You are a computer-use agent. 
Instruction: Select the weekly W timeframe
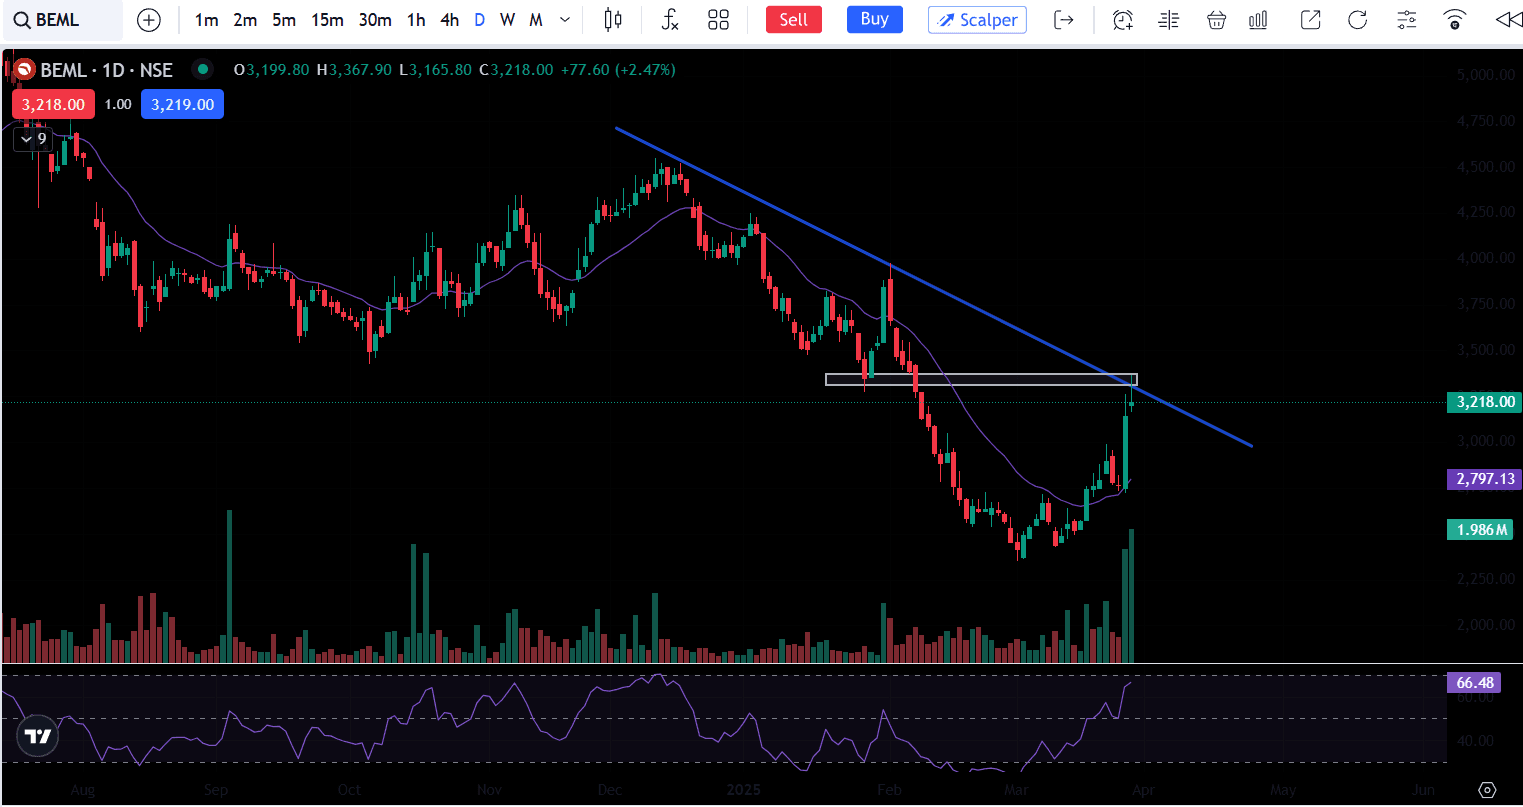[508, 20]
